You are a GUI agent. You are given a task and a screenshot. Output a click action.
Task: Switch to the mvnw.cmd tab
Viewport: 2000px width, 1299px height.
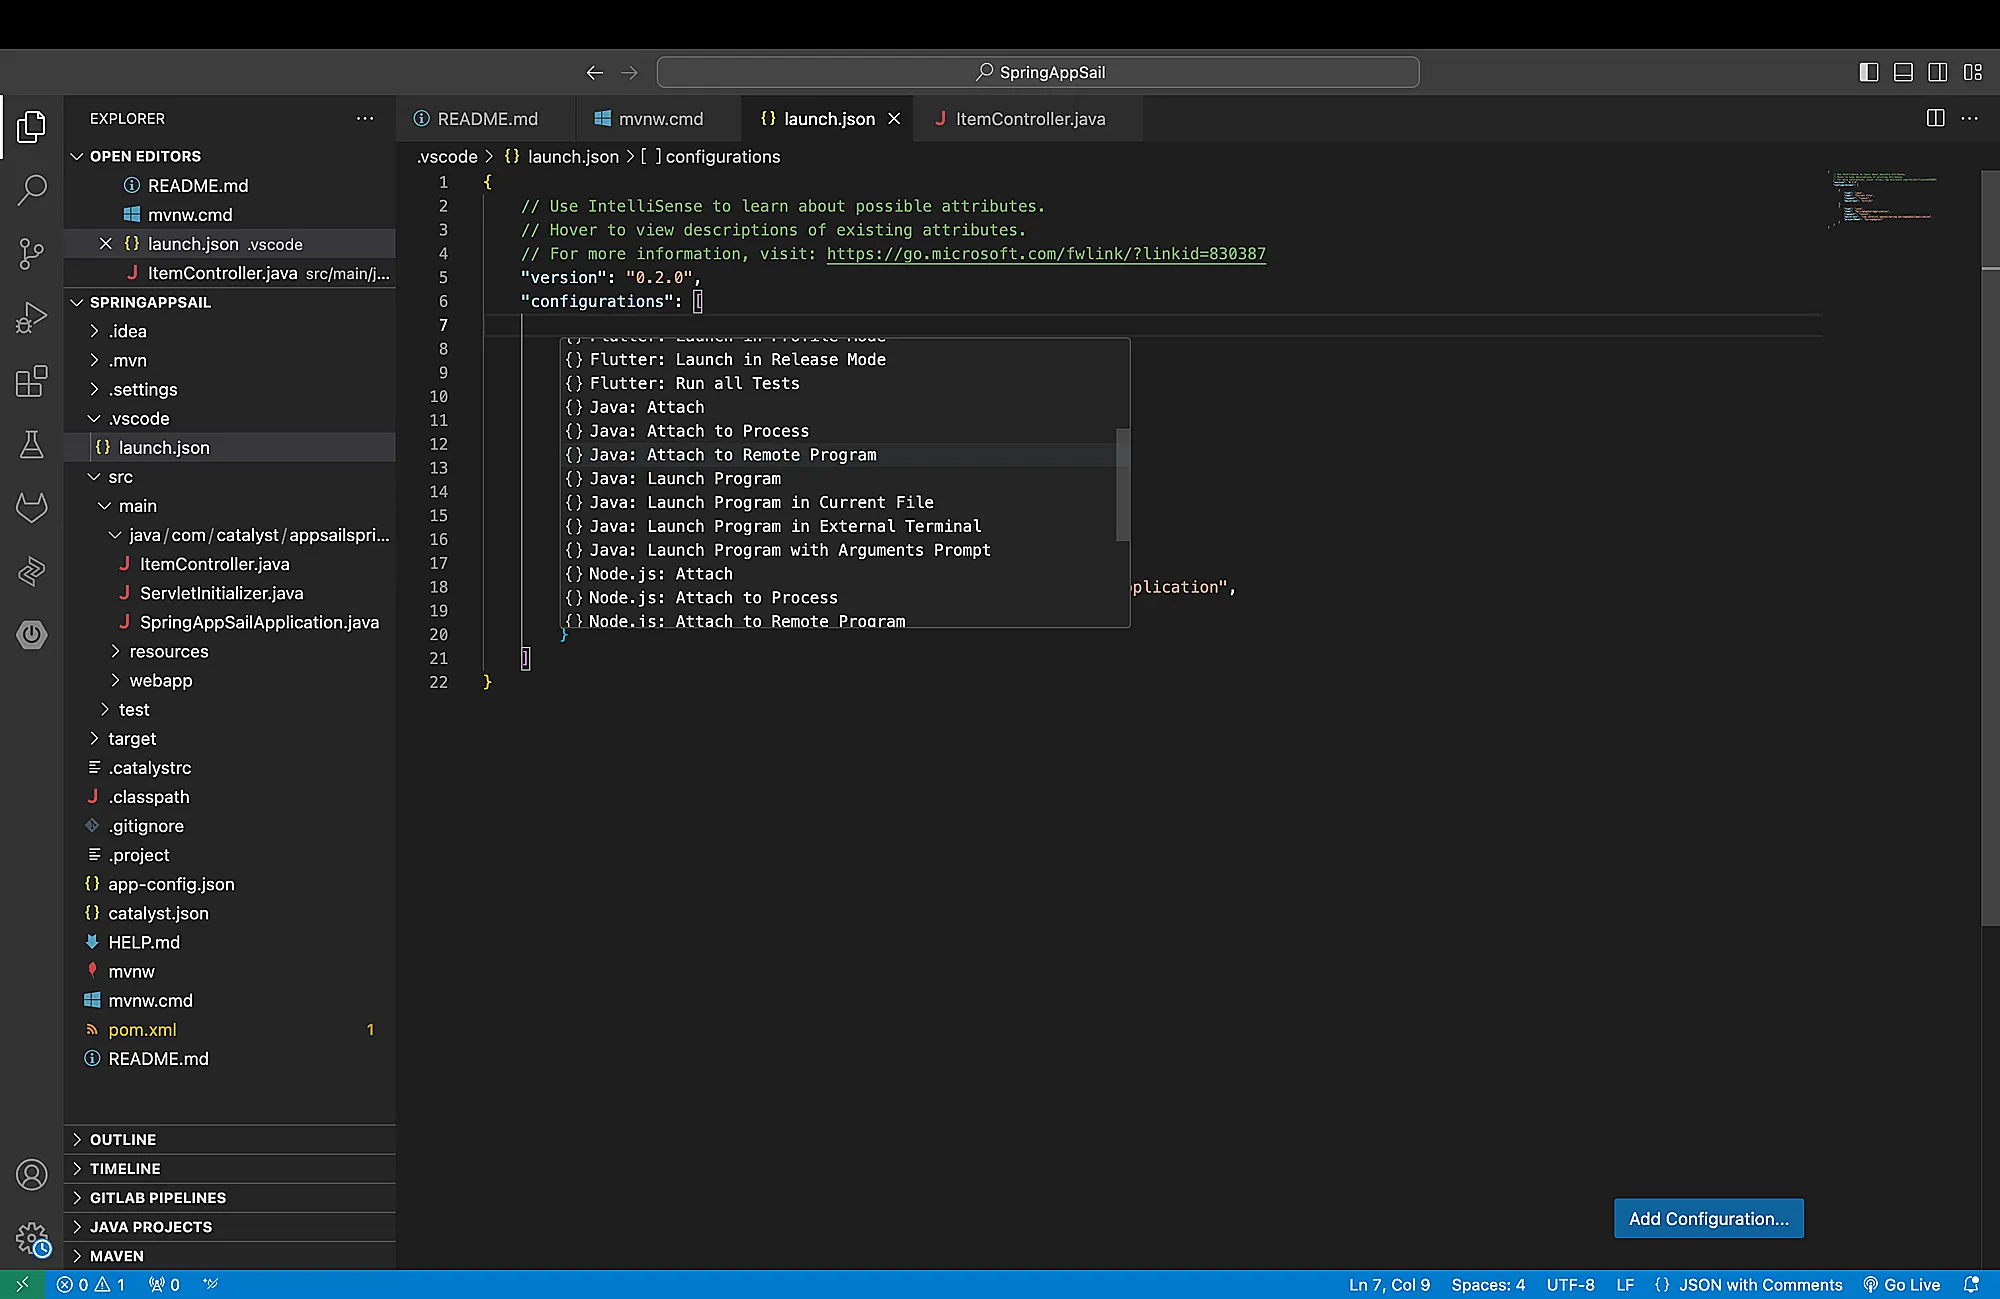tap(659, 118)
